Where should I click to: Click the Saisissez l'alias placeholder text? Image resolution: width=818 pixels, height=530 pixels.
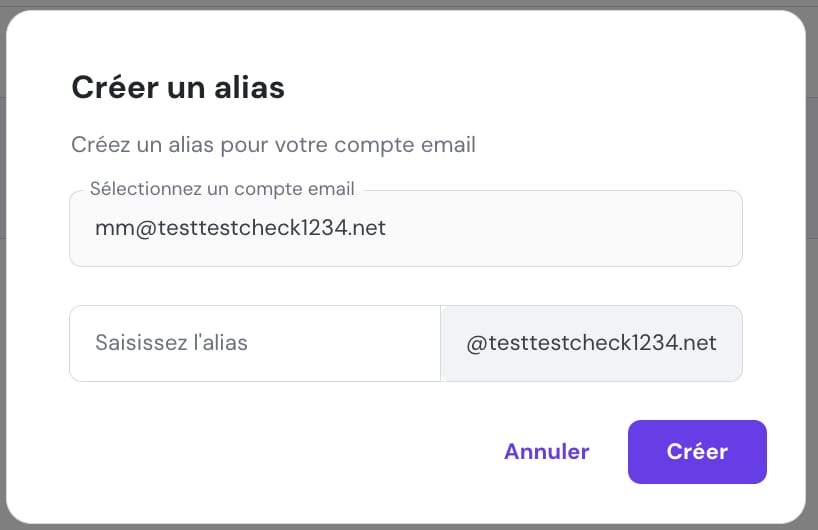coord(171,343)
